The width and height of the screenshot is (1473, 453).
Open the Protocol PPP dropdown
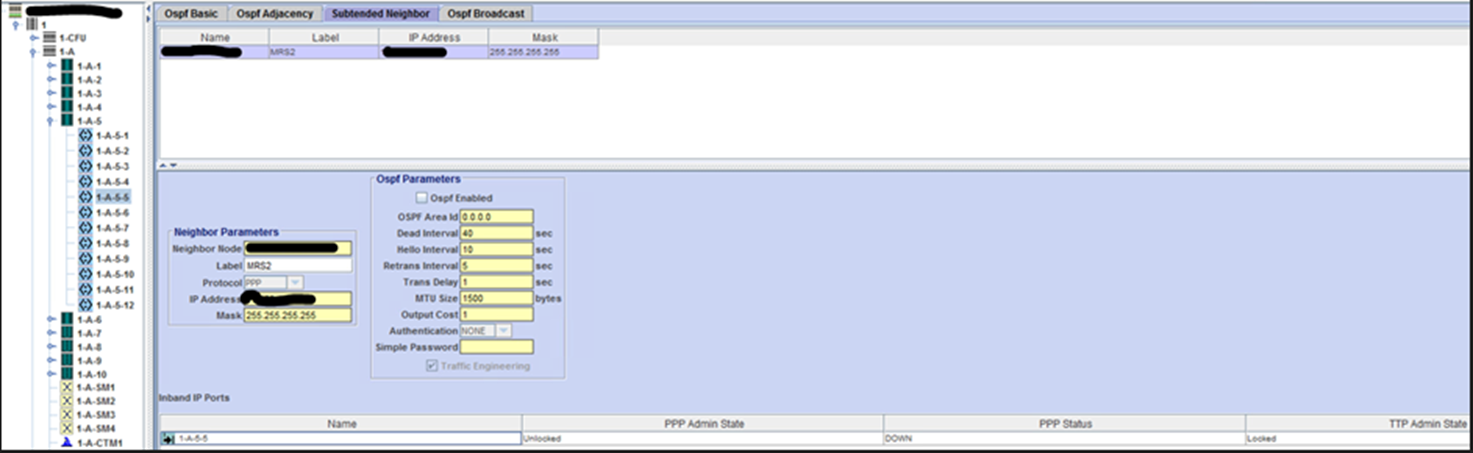(295, 283)
